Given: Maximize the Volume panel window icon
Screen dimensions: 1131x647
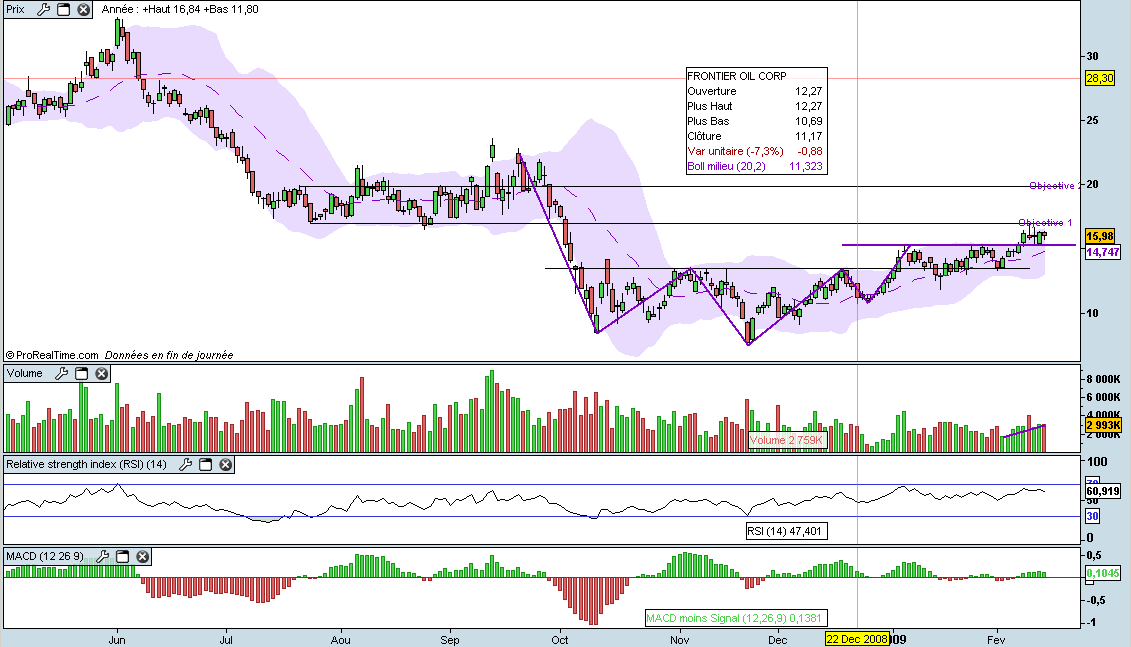Looking at the screenshot, I should click(82, 373).
